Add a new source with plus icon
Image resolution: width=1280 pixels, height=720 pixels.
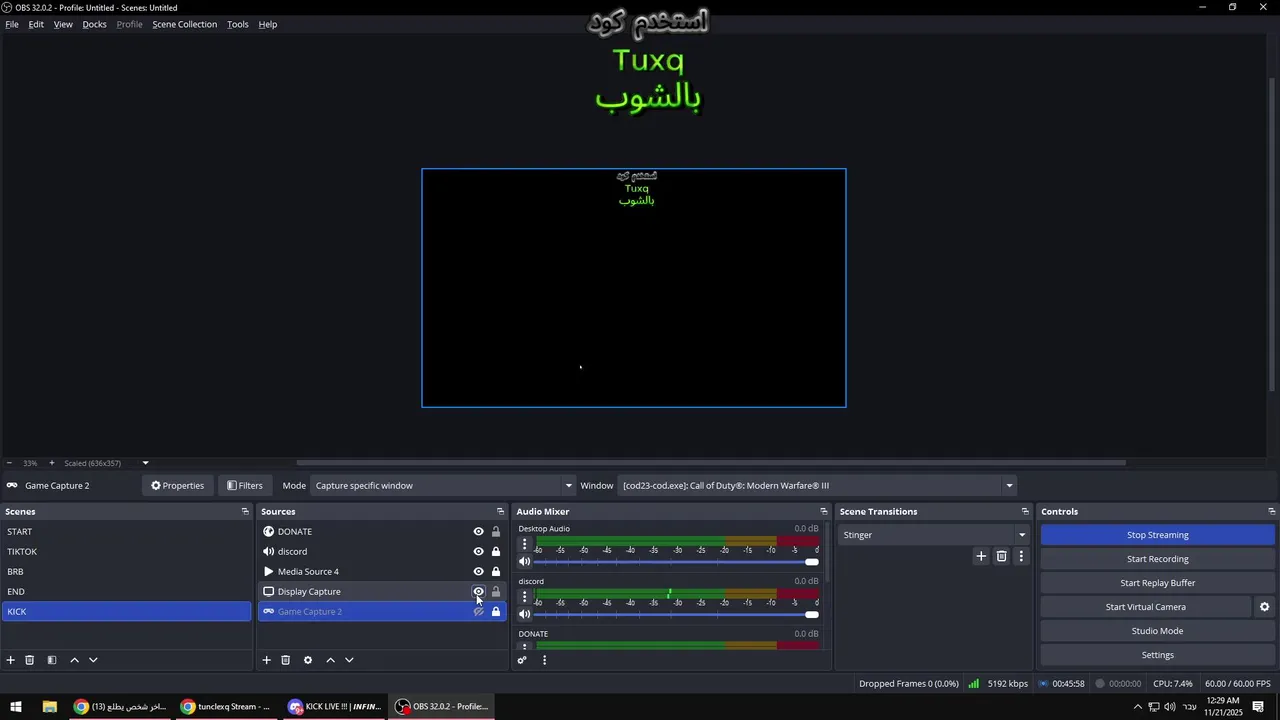[267, 660]
